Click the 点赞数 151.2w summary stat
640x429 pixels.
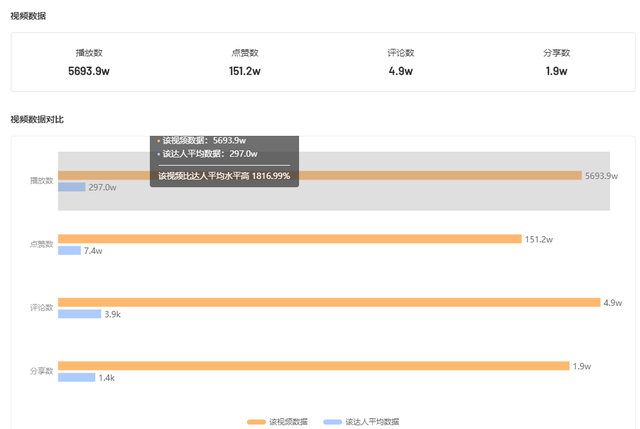244,62
